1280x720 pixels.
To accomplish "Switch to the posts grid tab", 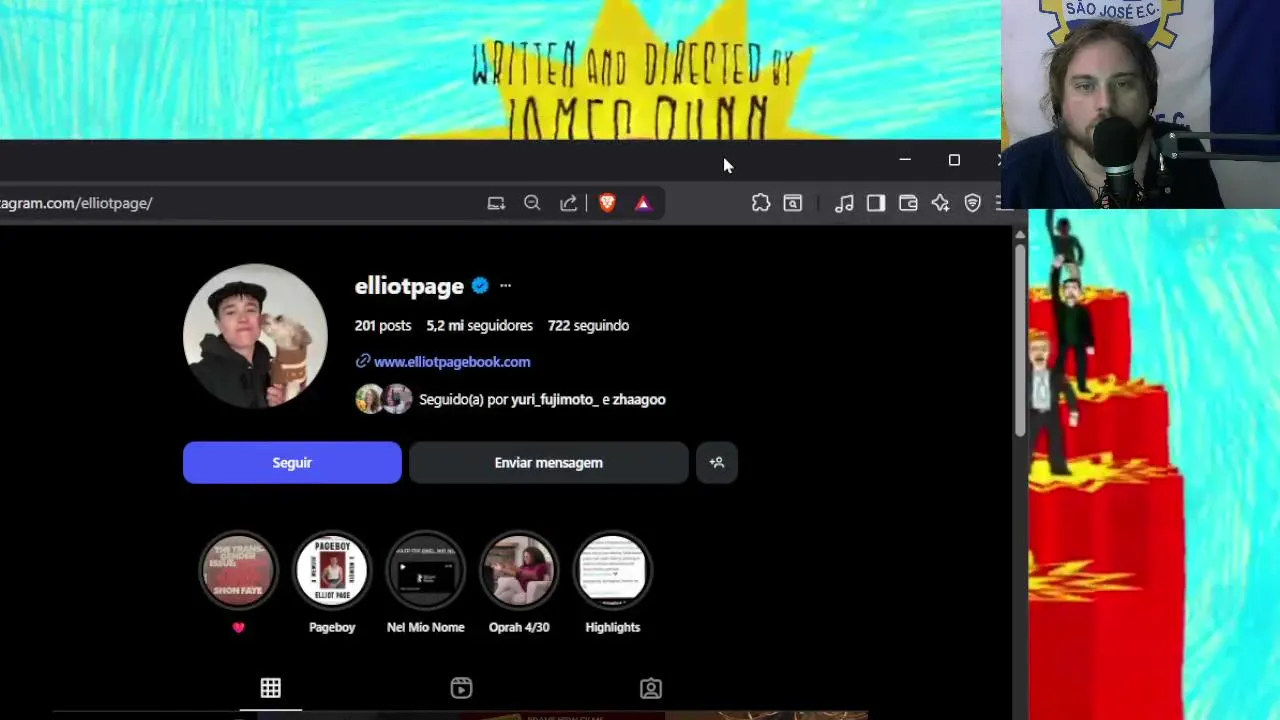I will [x=271, y=688].
